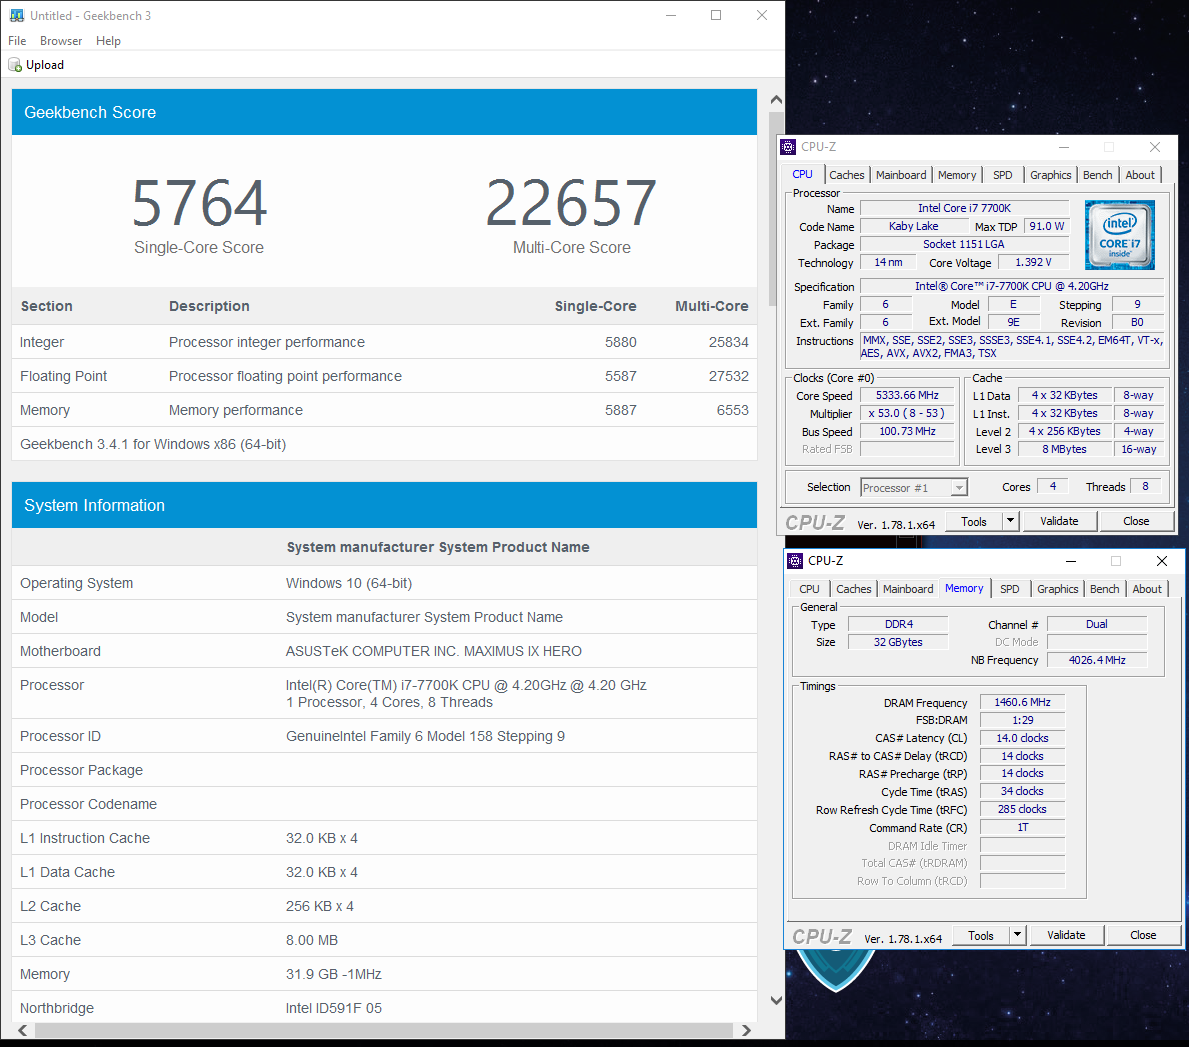This screenshot has height=1047, width=1189.
Task: Click the Command Rate value 1T
Action: pos(1022,828)
